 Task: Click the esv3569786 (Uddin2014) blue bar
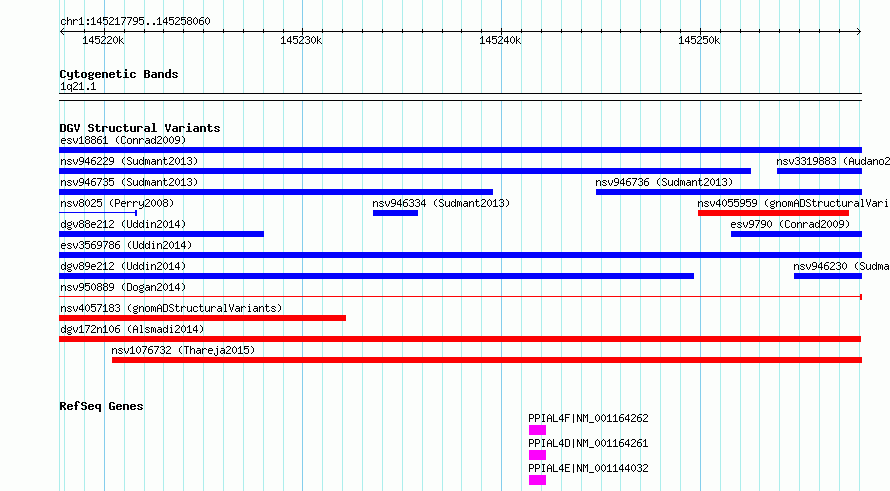tap(460, 255)
